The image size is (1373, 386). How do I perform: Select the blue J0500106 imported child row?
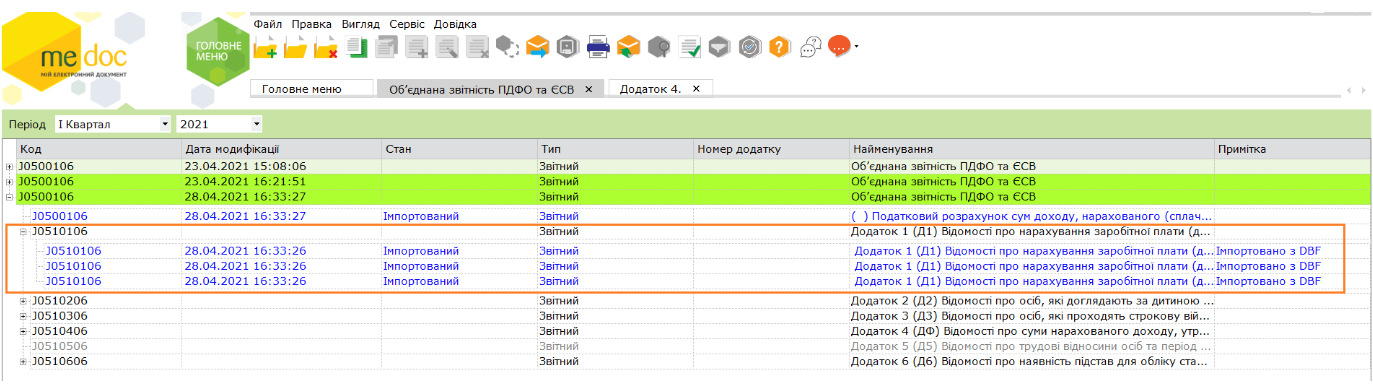tap(60, 216)
